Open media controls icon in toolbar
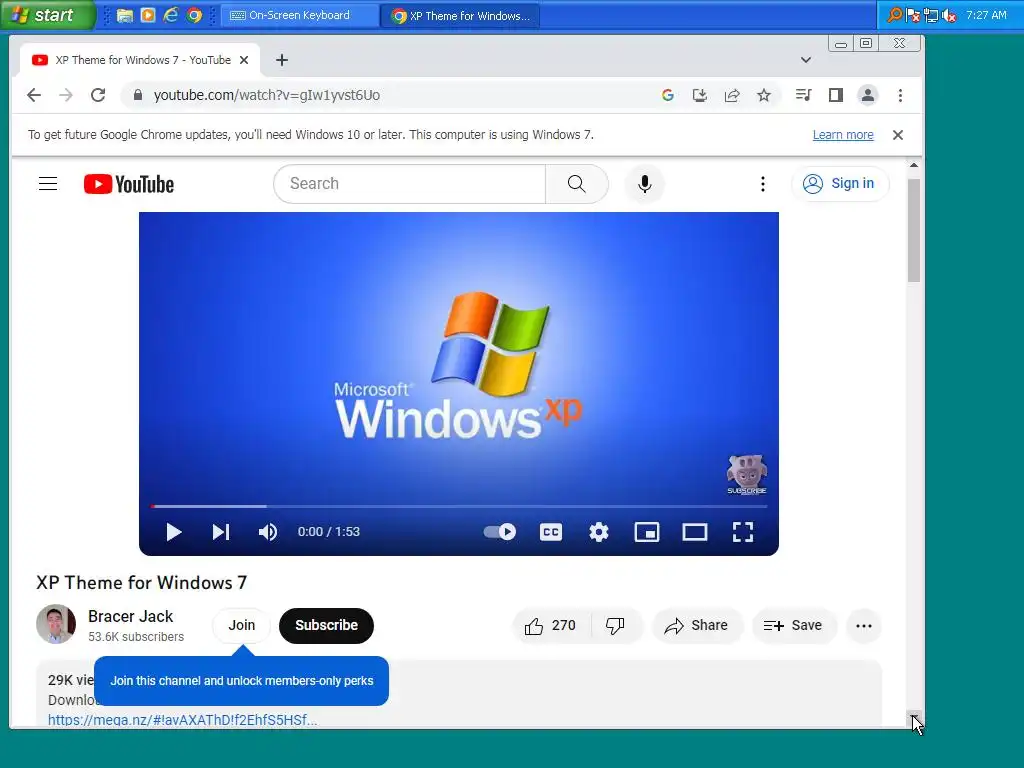Viewport: 1024px width, 768px height. [803, 95]
